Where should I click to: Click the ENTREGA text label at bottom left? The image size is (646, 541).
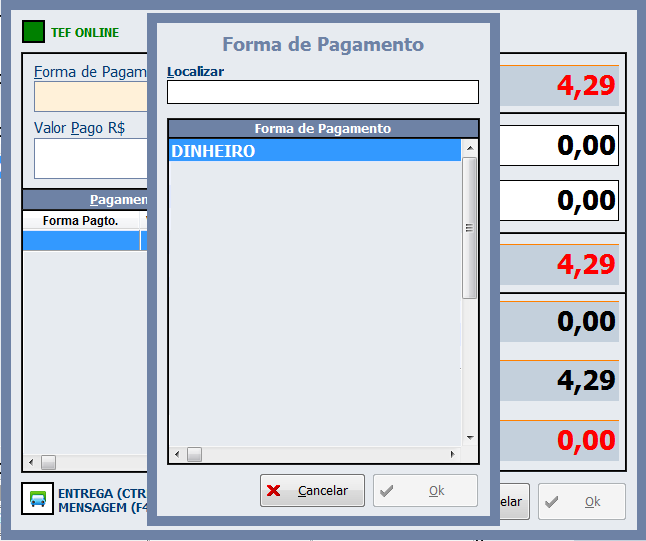[102, 494]
